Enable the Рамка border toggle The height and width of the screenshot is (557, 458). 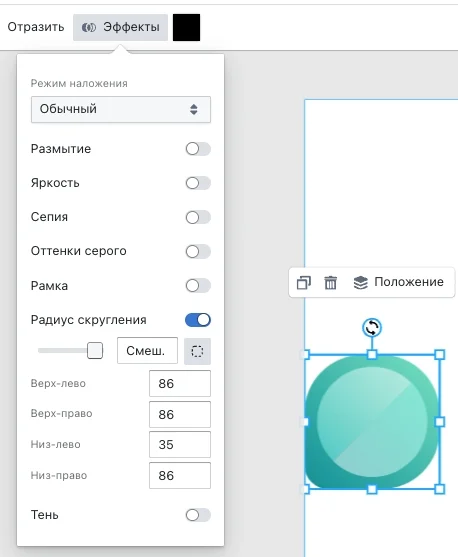click(x=198, y=286)
